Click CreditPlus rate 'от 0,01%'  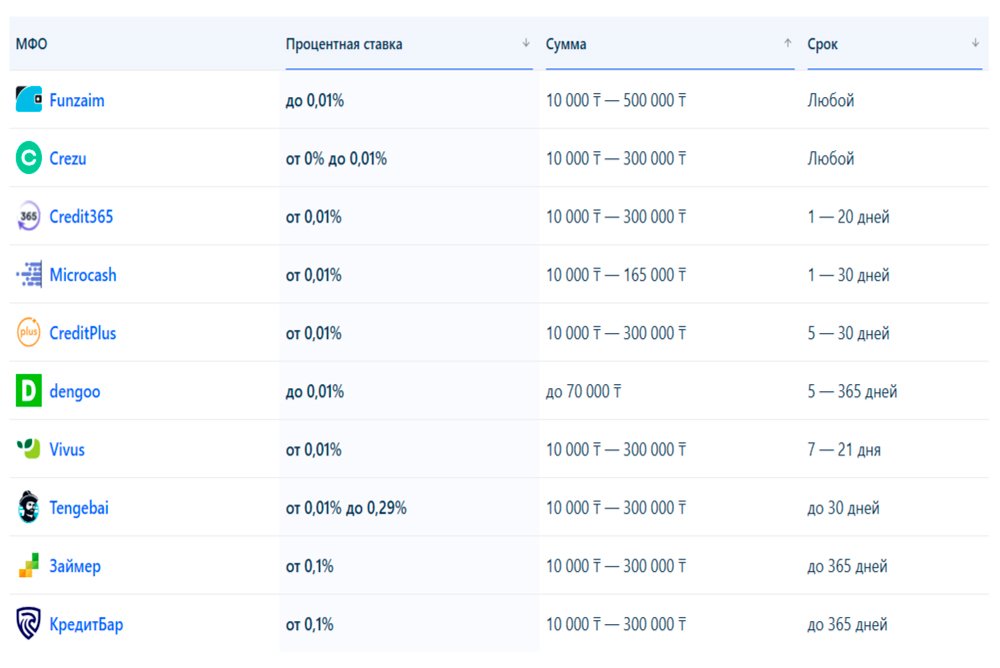click(313, 333)
